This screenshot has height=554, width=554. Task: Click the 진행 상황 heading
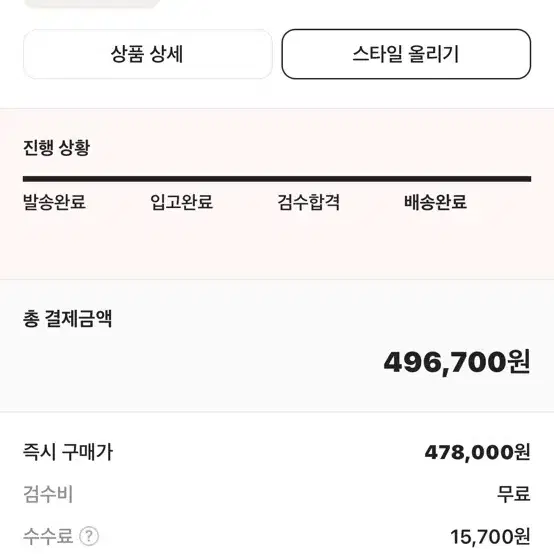pyautogui.click(x=57, y=147)
